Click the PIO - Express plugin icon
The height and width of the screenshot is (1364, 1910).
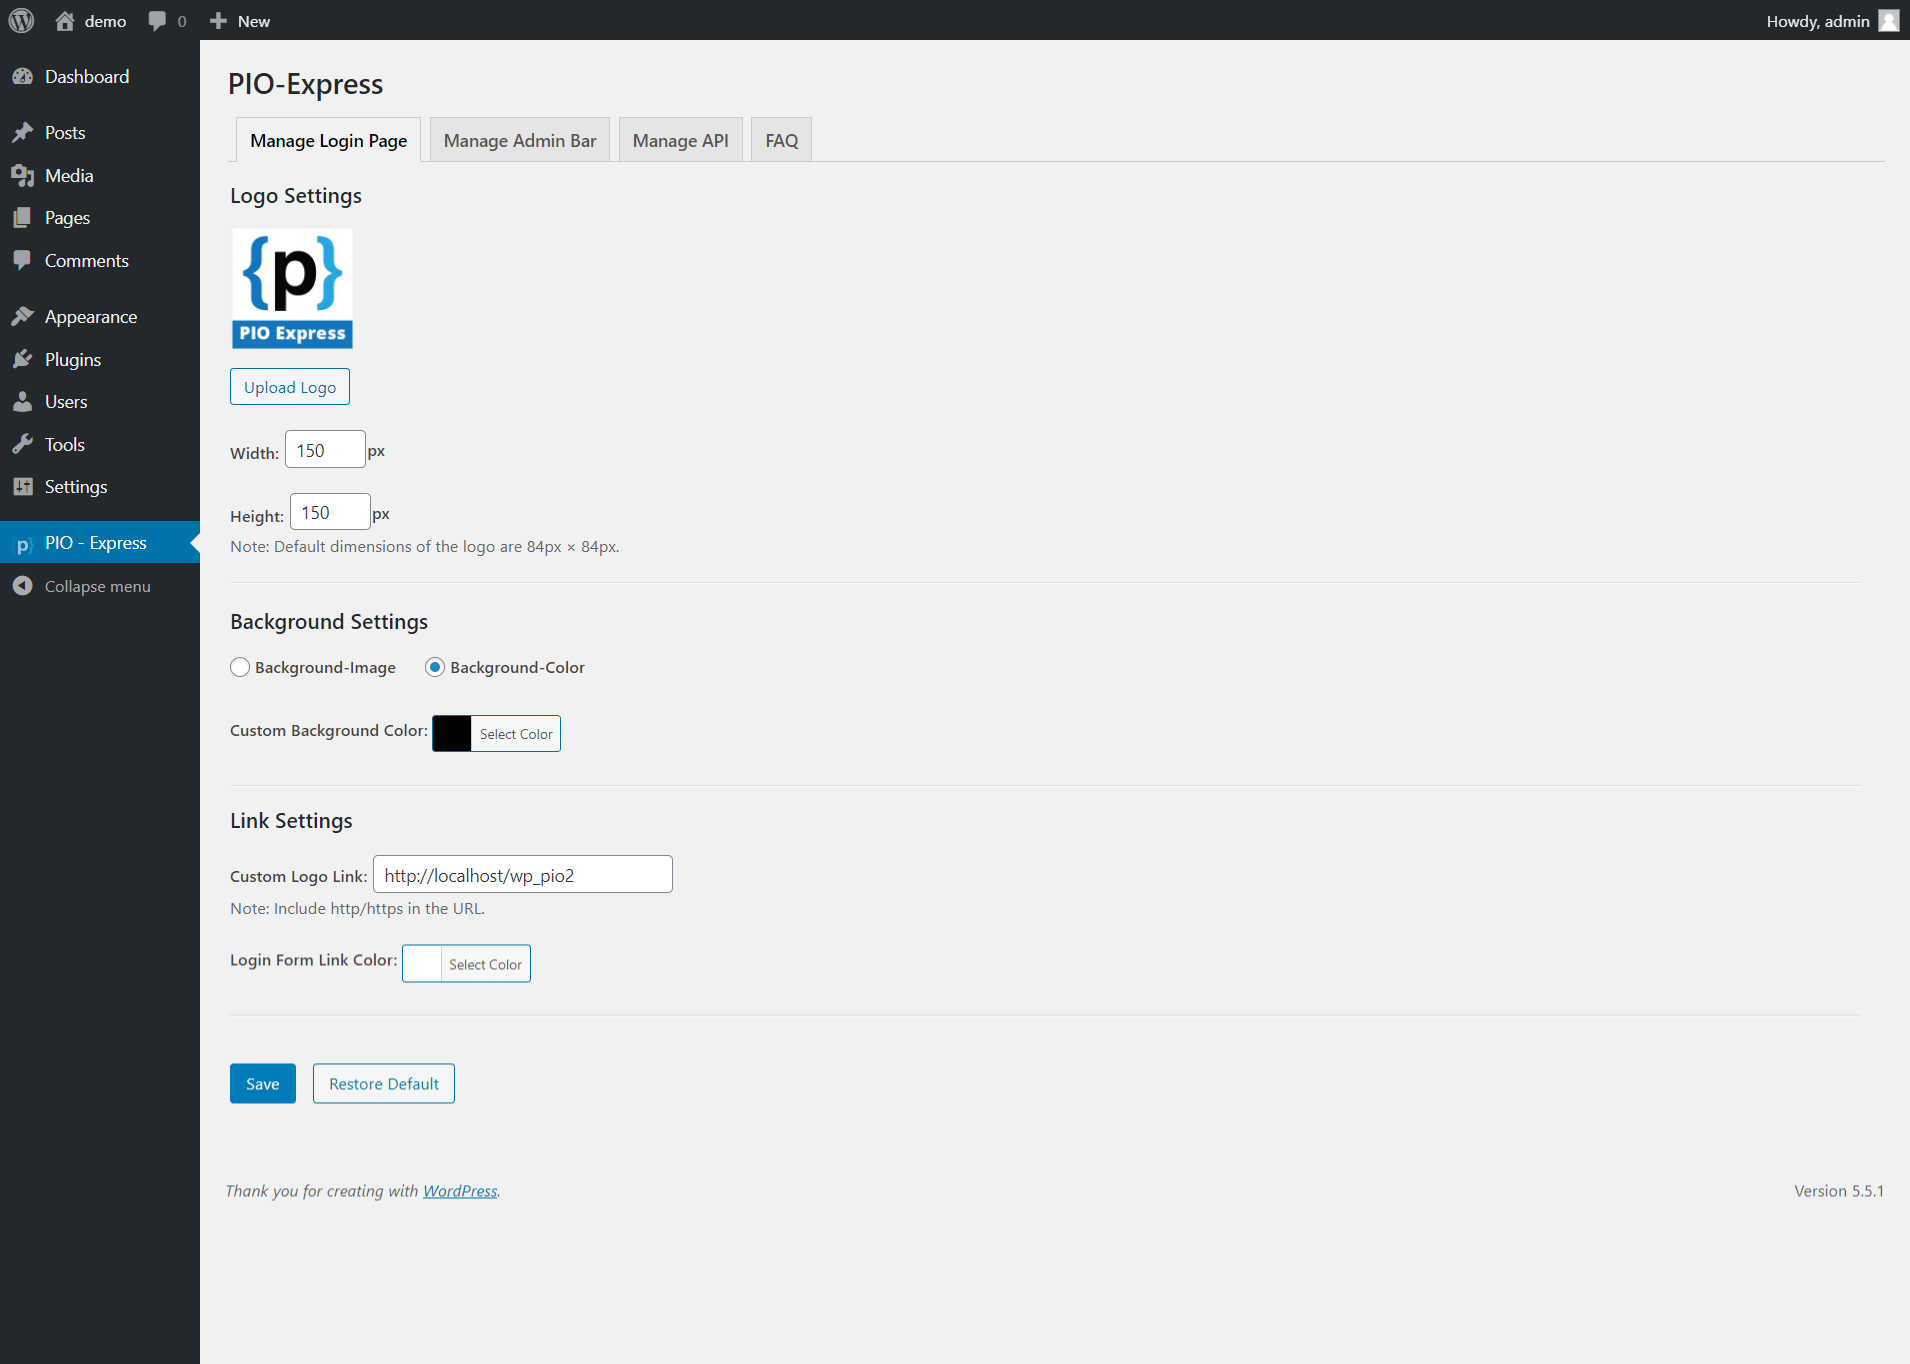(x=22, y=544)
